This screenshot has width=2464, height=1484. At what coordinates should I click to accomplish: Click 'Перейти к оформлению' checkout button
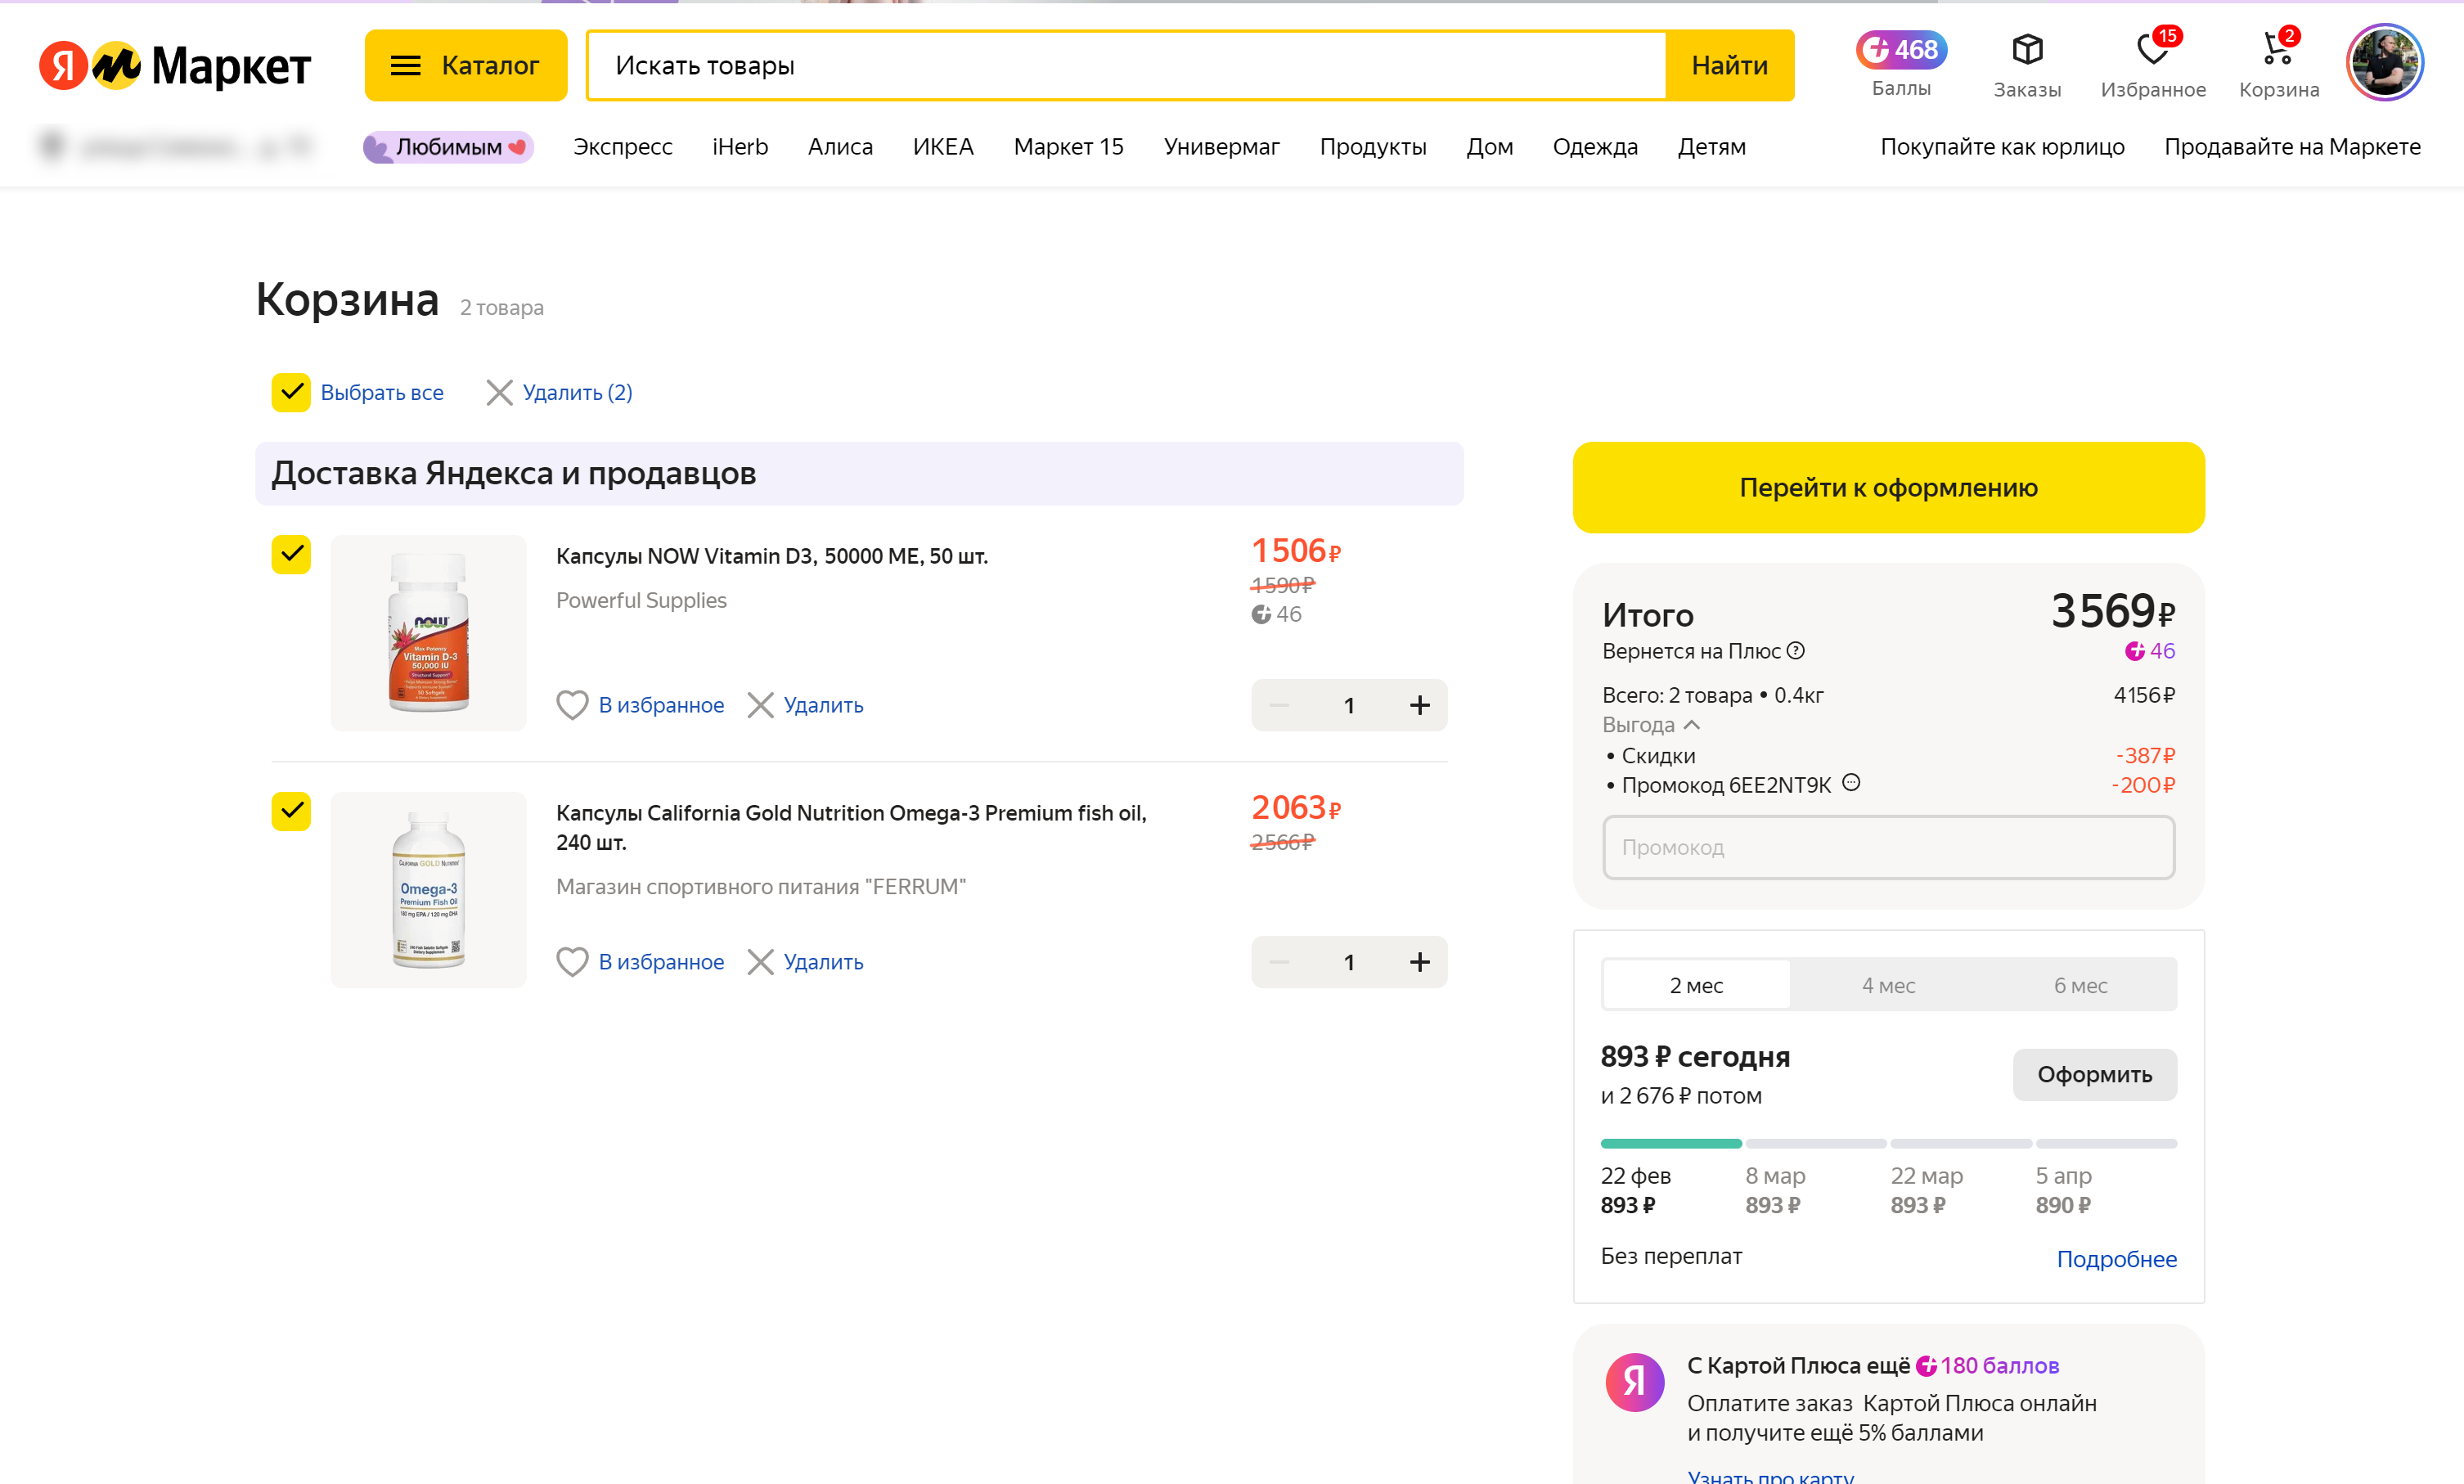tap(1888, 488)
